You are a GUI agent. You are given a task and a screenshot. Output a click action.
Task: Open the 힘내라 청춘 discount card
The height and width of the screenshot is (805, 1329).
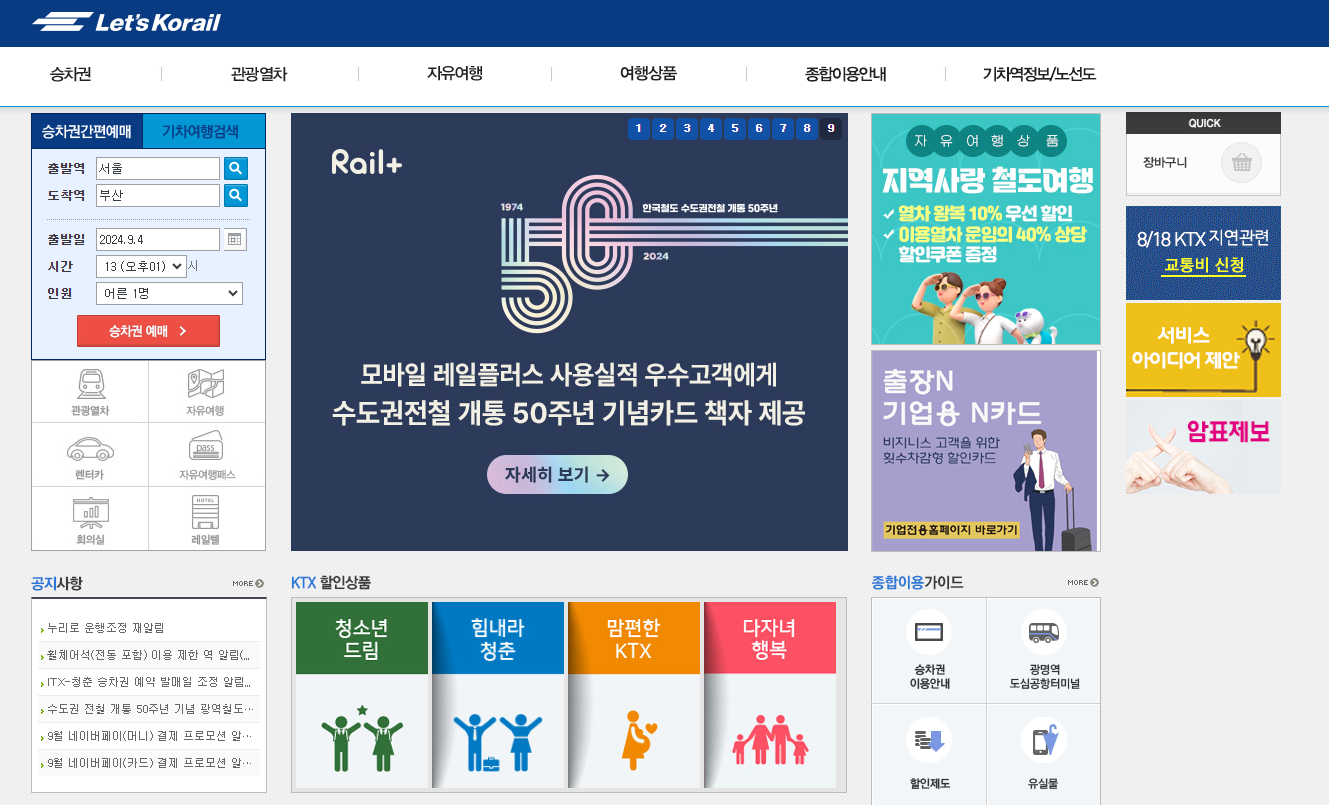tap(498, 695)
